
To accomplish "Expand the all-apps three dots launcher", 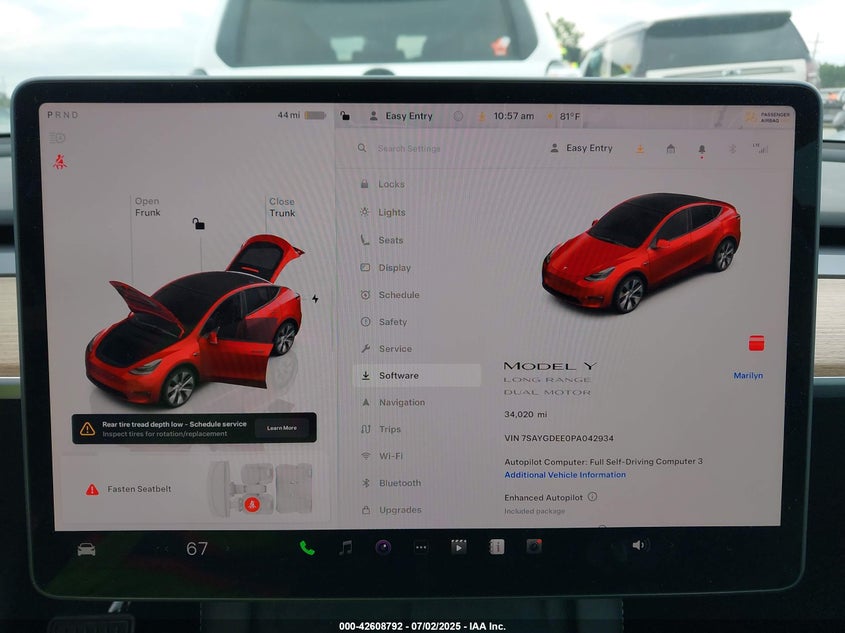I will tap(421, 547).
